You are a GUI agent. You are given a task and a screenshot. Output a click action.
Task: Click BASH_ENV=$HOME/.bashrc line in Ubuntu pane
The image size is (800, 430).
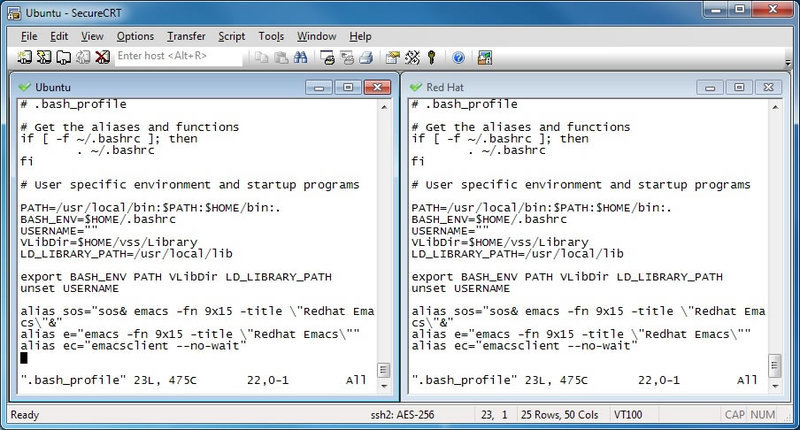coord(97,219)
